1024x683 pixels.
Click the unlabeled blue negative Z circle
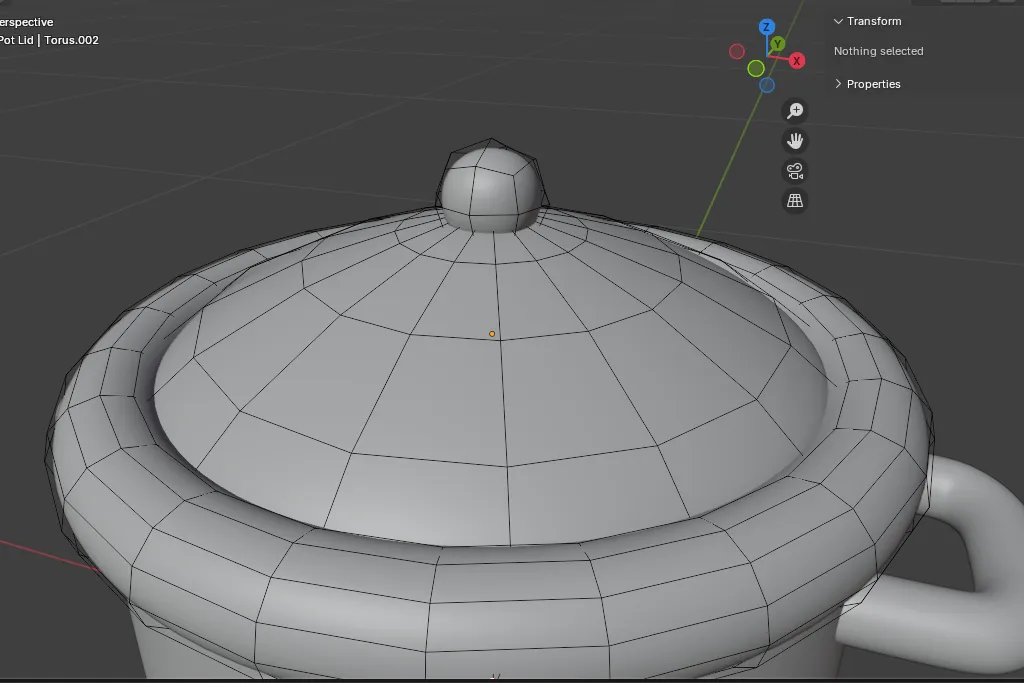tap(767, 85)
